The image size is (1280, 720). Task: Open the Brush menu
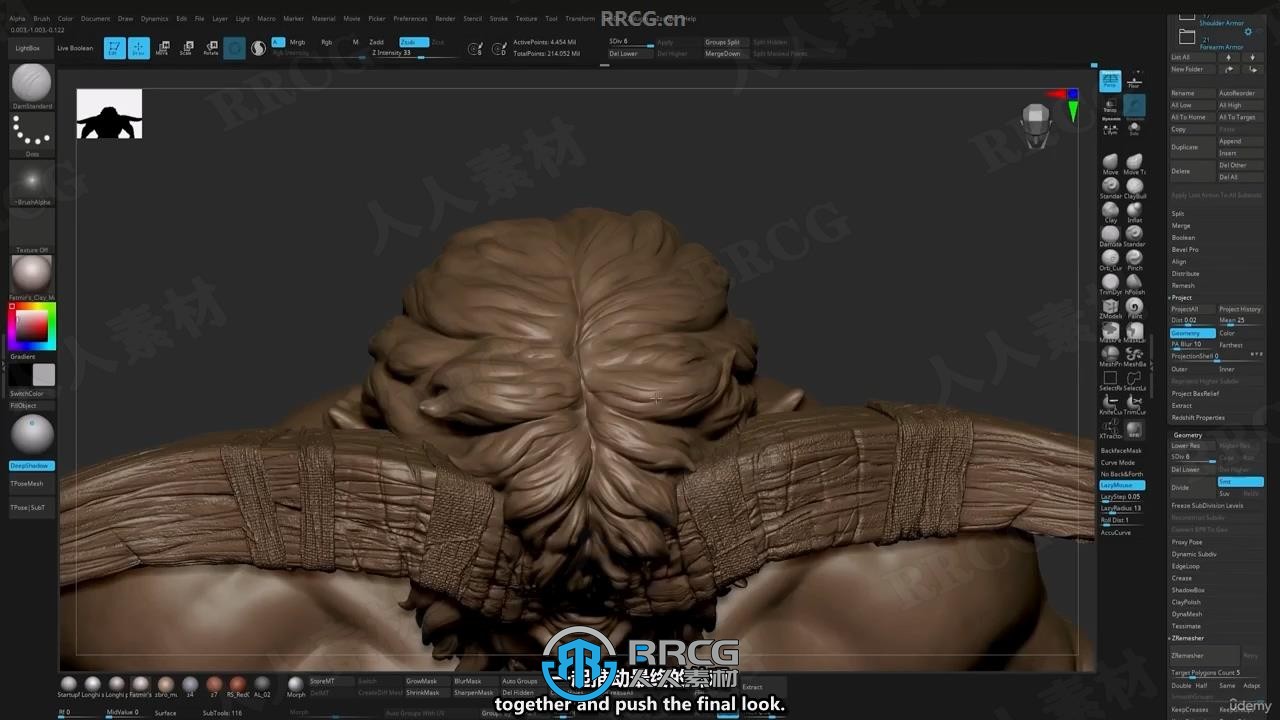(41, 18)
